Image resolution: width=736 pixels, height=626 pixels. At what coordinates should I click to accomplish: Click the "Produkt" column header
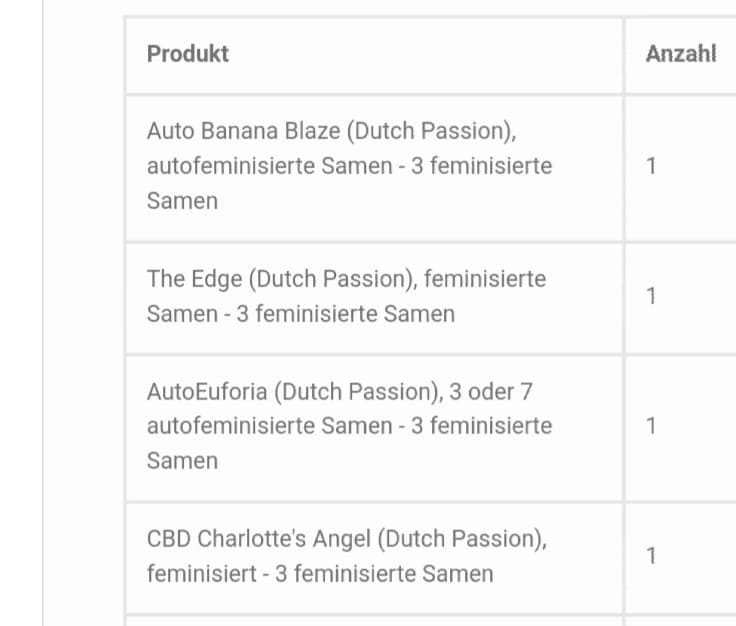[x=188, y=54]
